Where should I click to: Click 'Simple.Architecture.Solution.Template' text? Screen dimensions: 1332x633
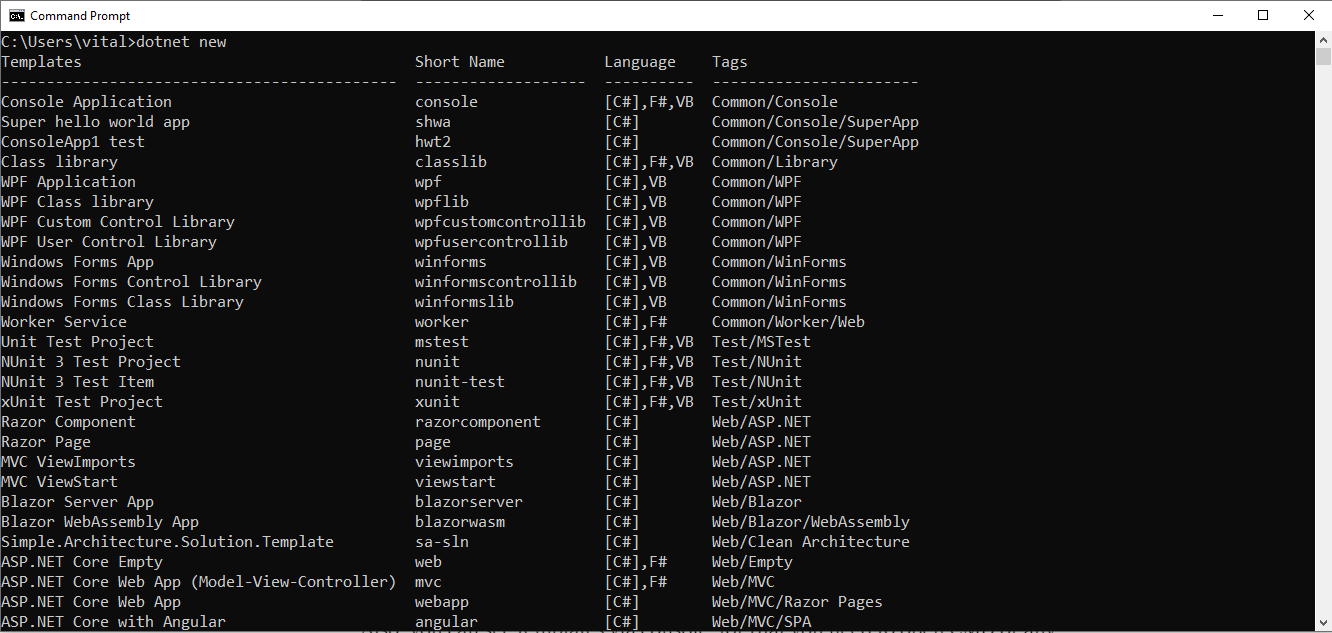click(167, 542)
